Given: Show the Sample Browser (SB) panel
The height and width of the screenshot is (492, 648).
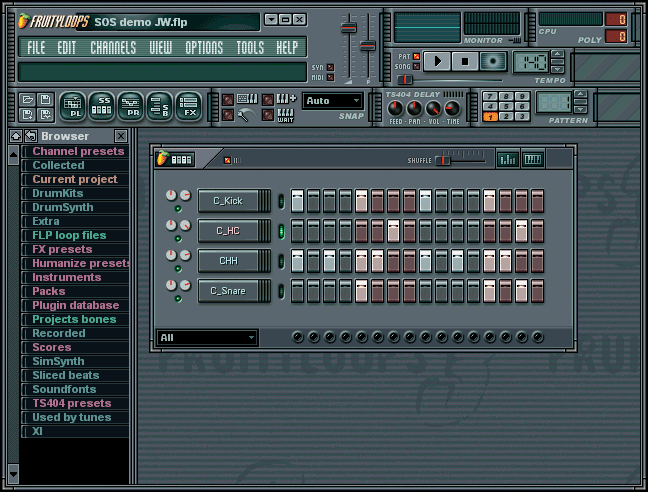Looking at the screenshot, I should [159, 105].
